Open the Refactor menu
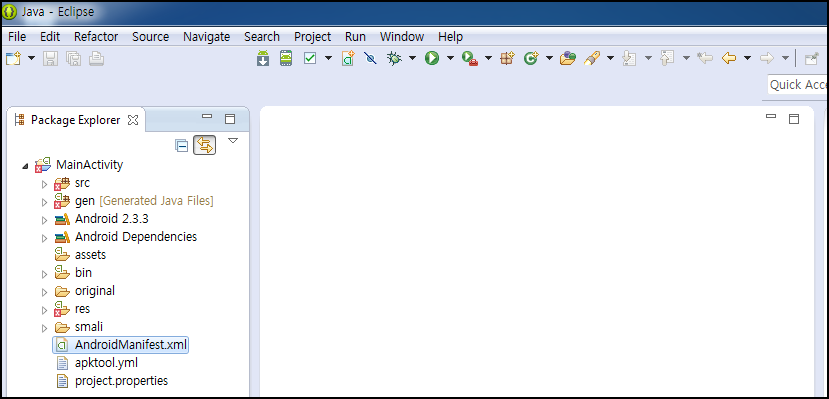Viewport: 829px width, 399px height. [x=96, y=36]
